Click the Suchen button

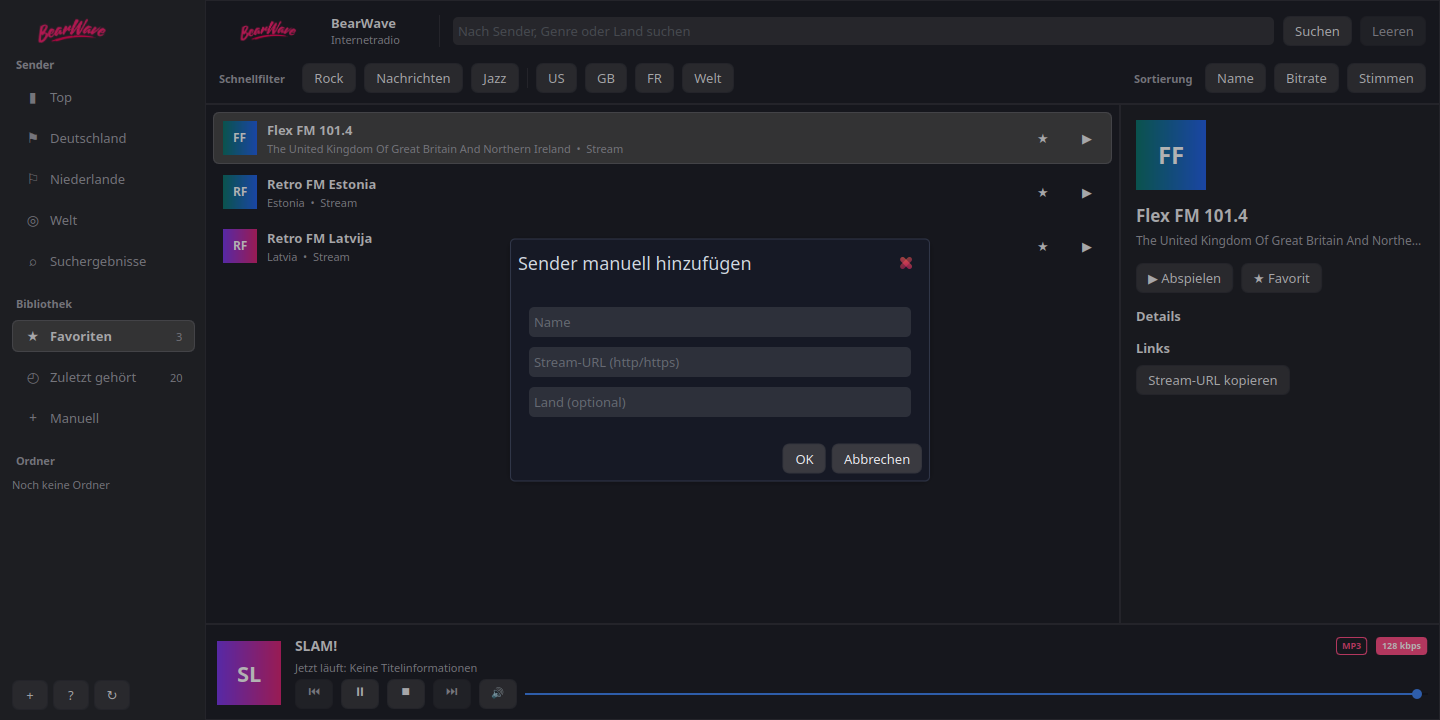pos(1317,31)
